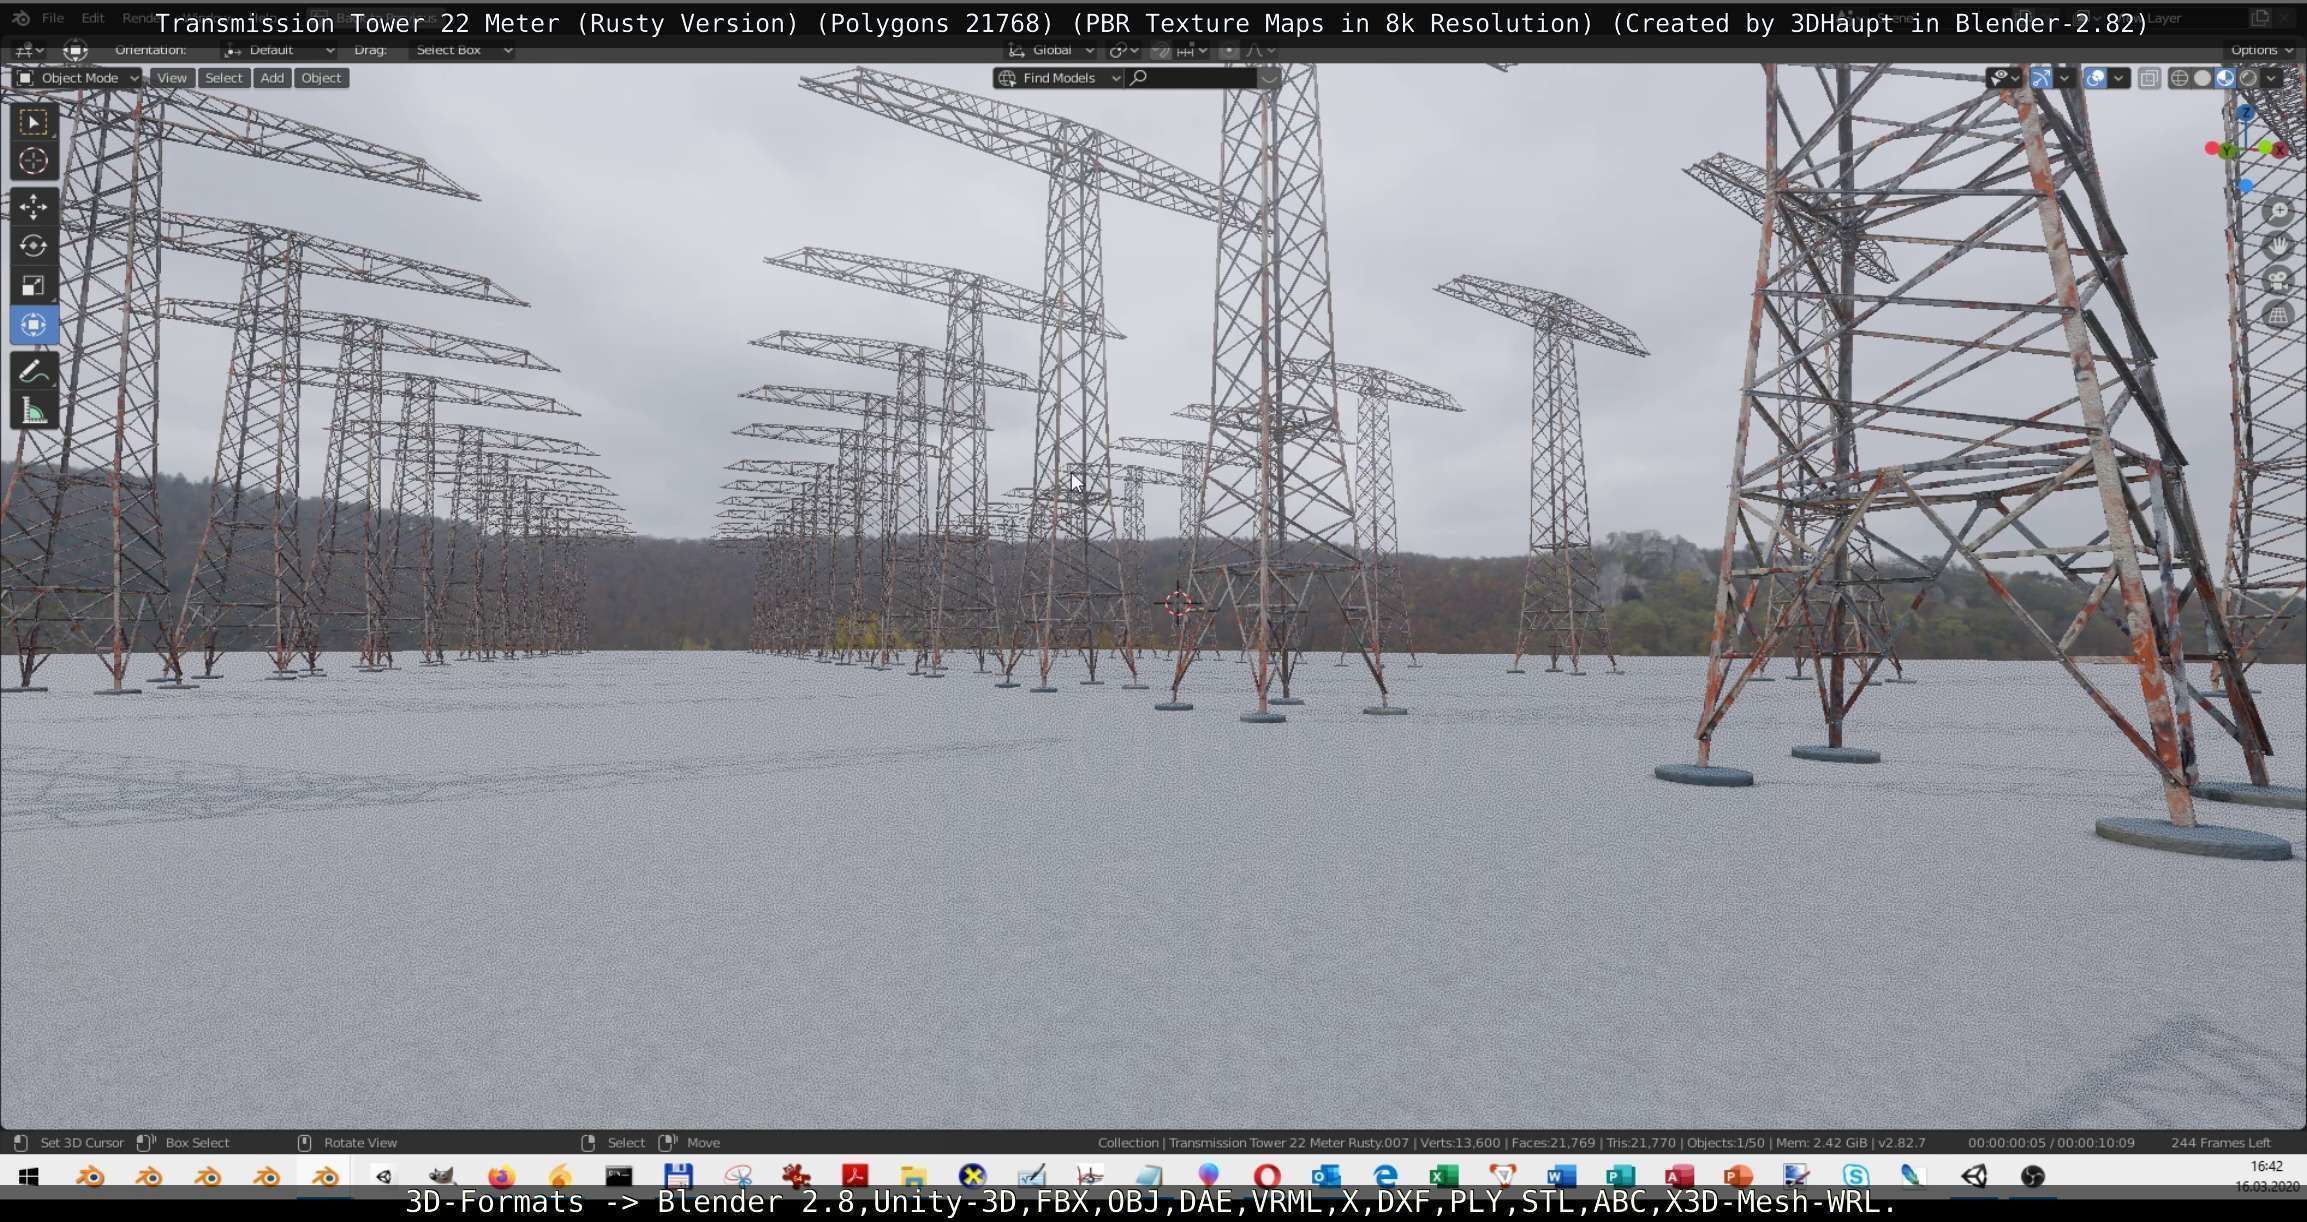Open GIMP from the taskbar
The height and width of the screenshot is (1222, 2307).
[x=442, y=1176]
